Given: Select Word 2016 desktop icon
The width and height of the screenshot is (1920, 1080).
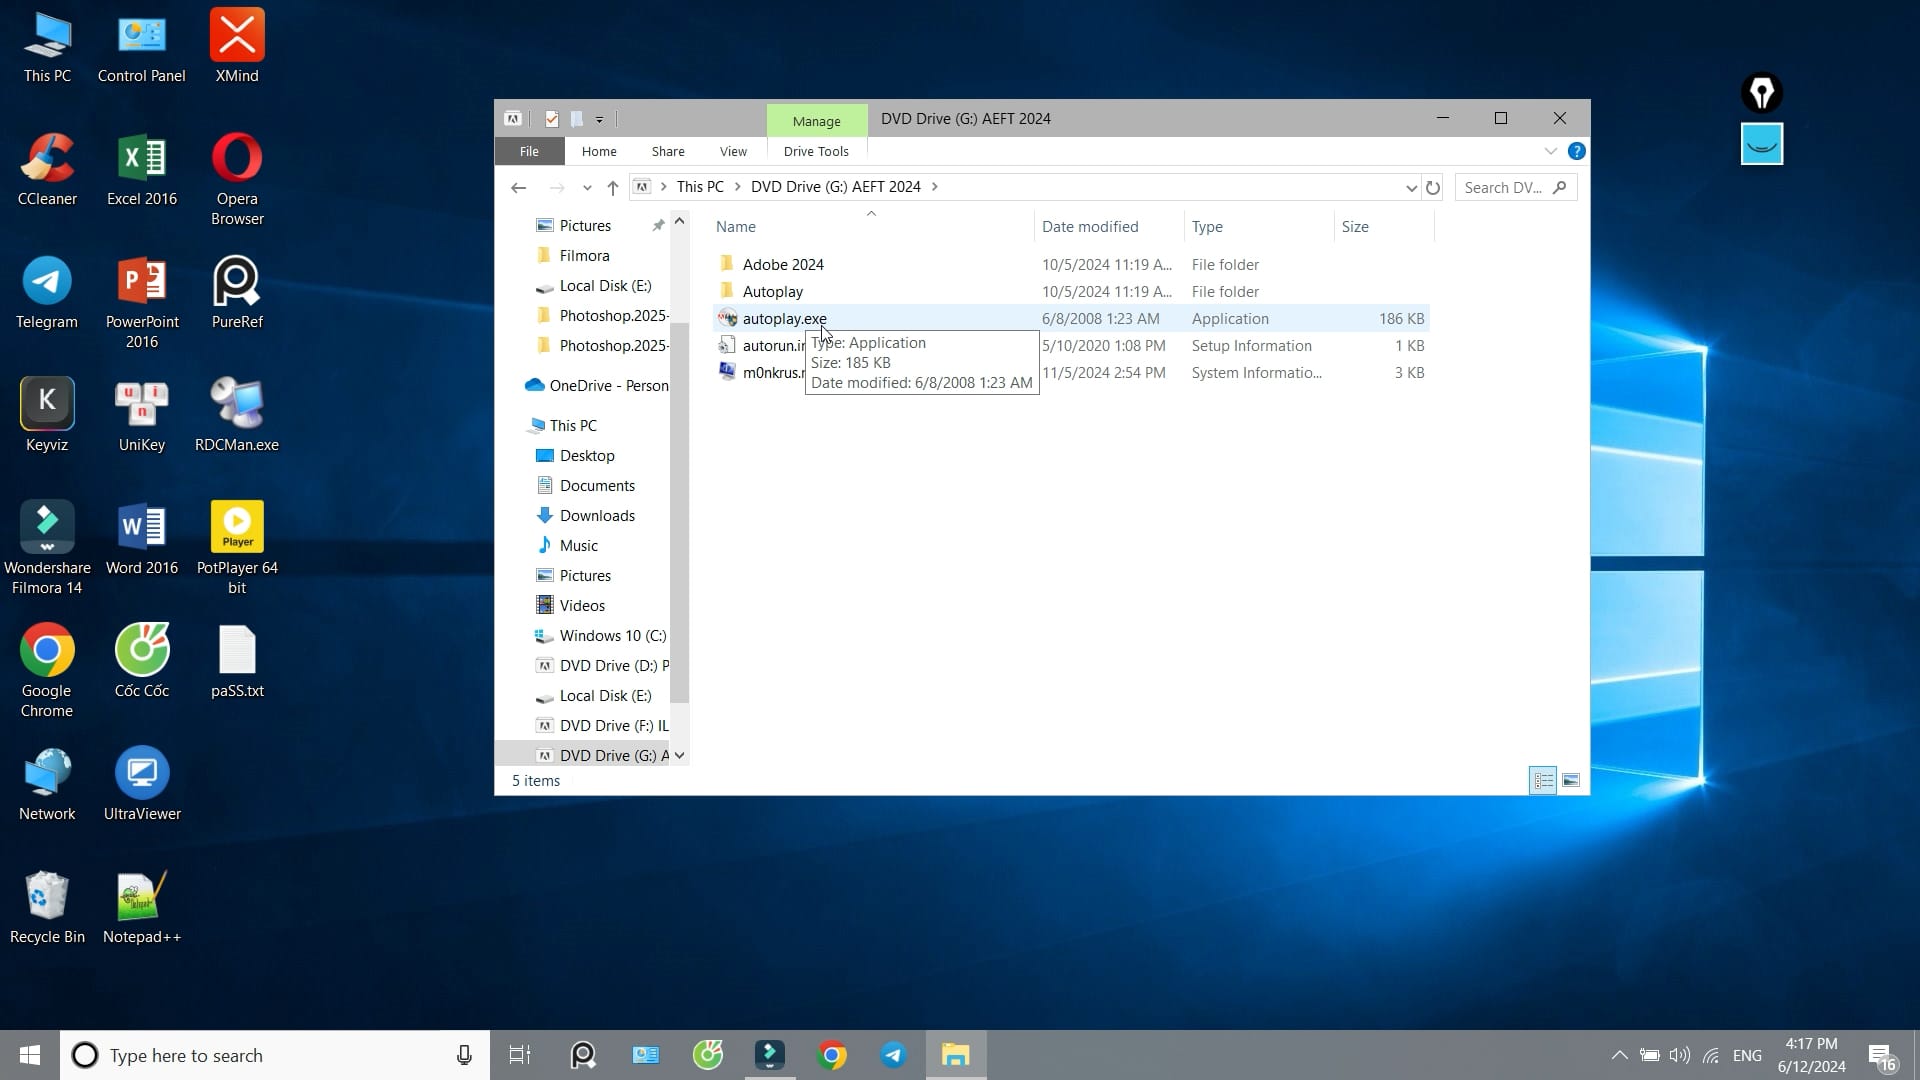Looking at the screenshot, I should pos(142,538).
